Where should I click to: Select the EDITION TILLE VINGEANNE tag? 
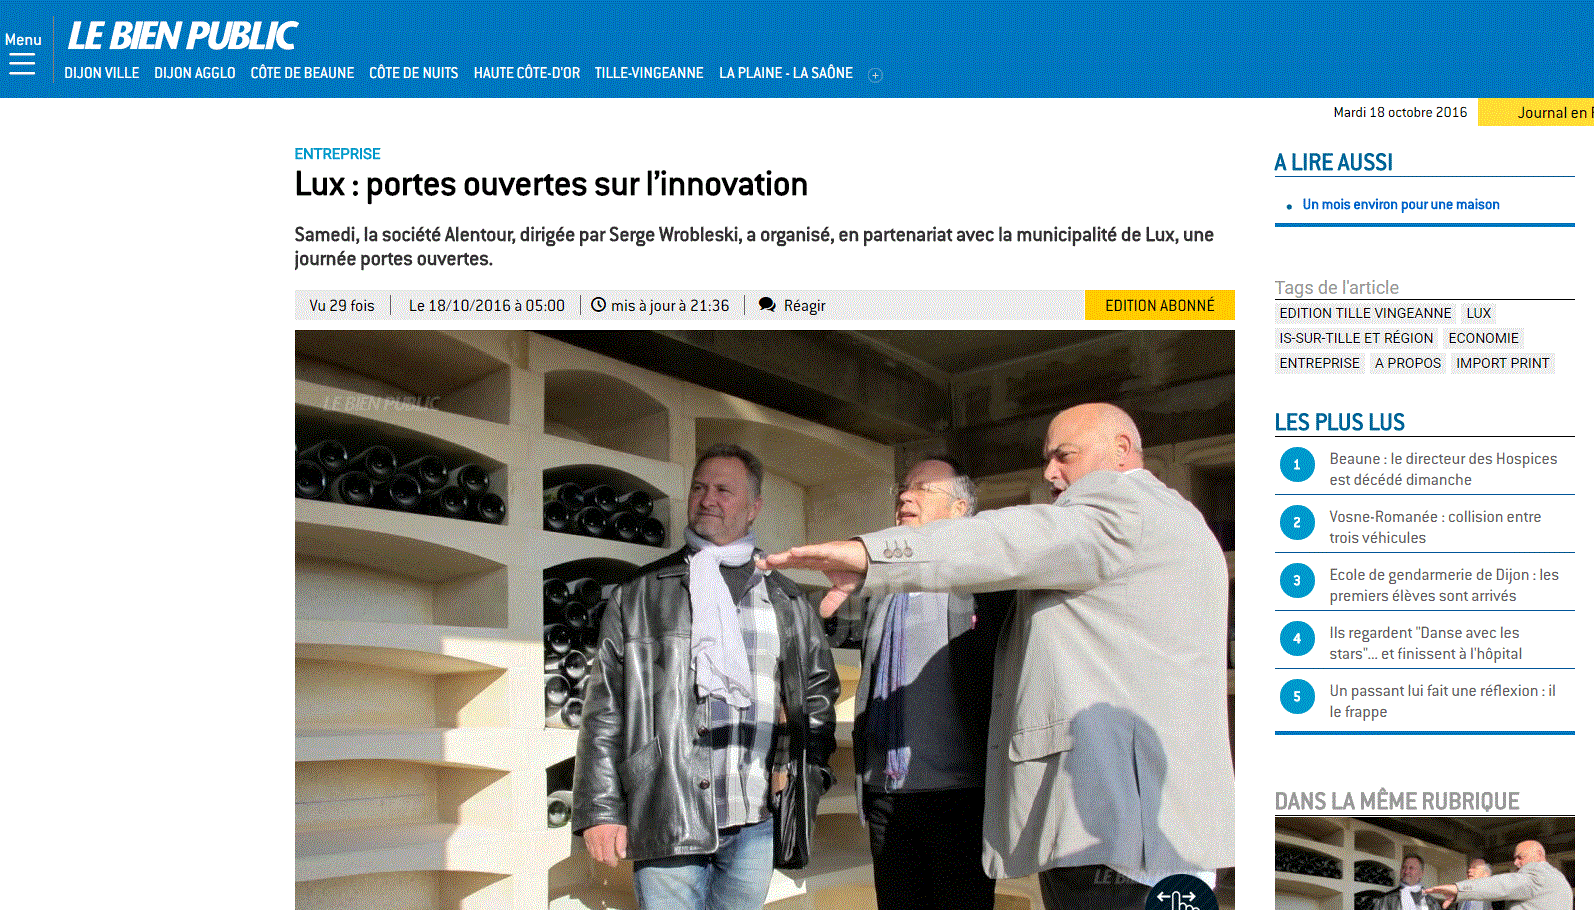pos(1365,313)
